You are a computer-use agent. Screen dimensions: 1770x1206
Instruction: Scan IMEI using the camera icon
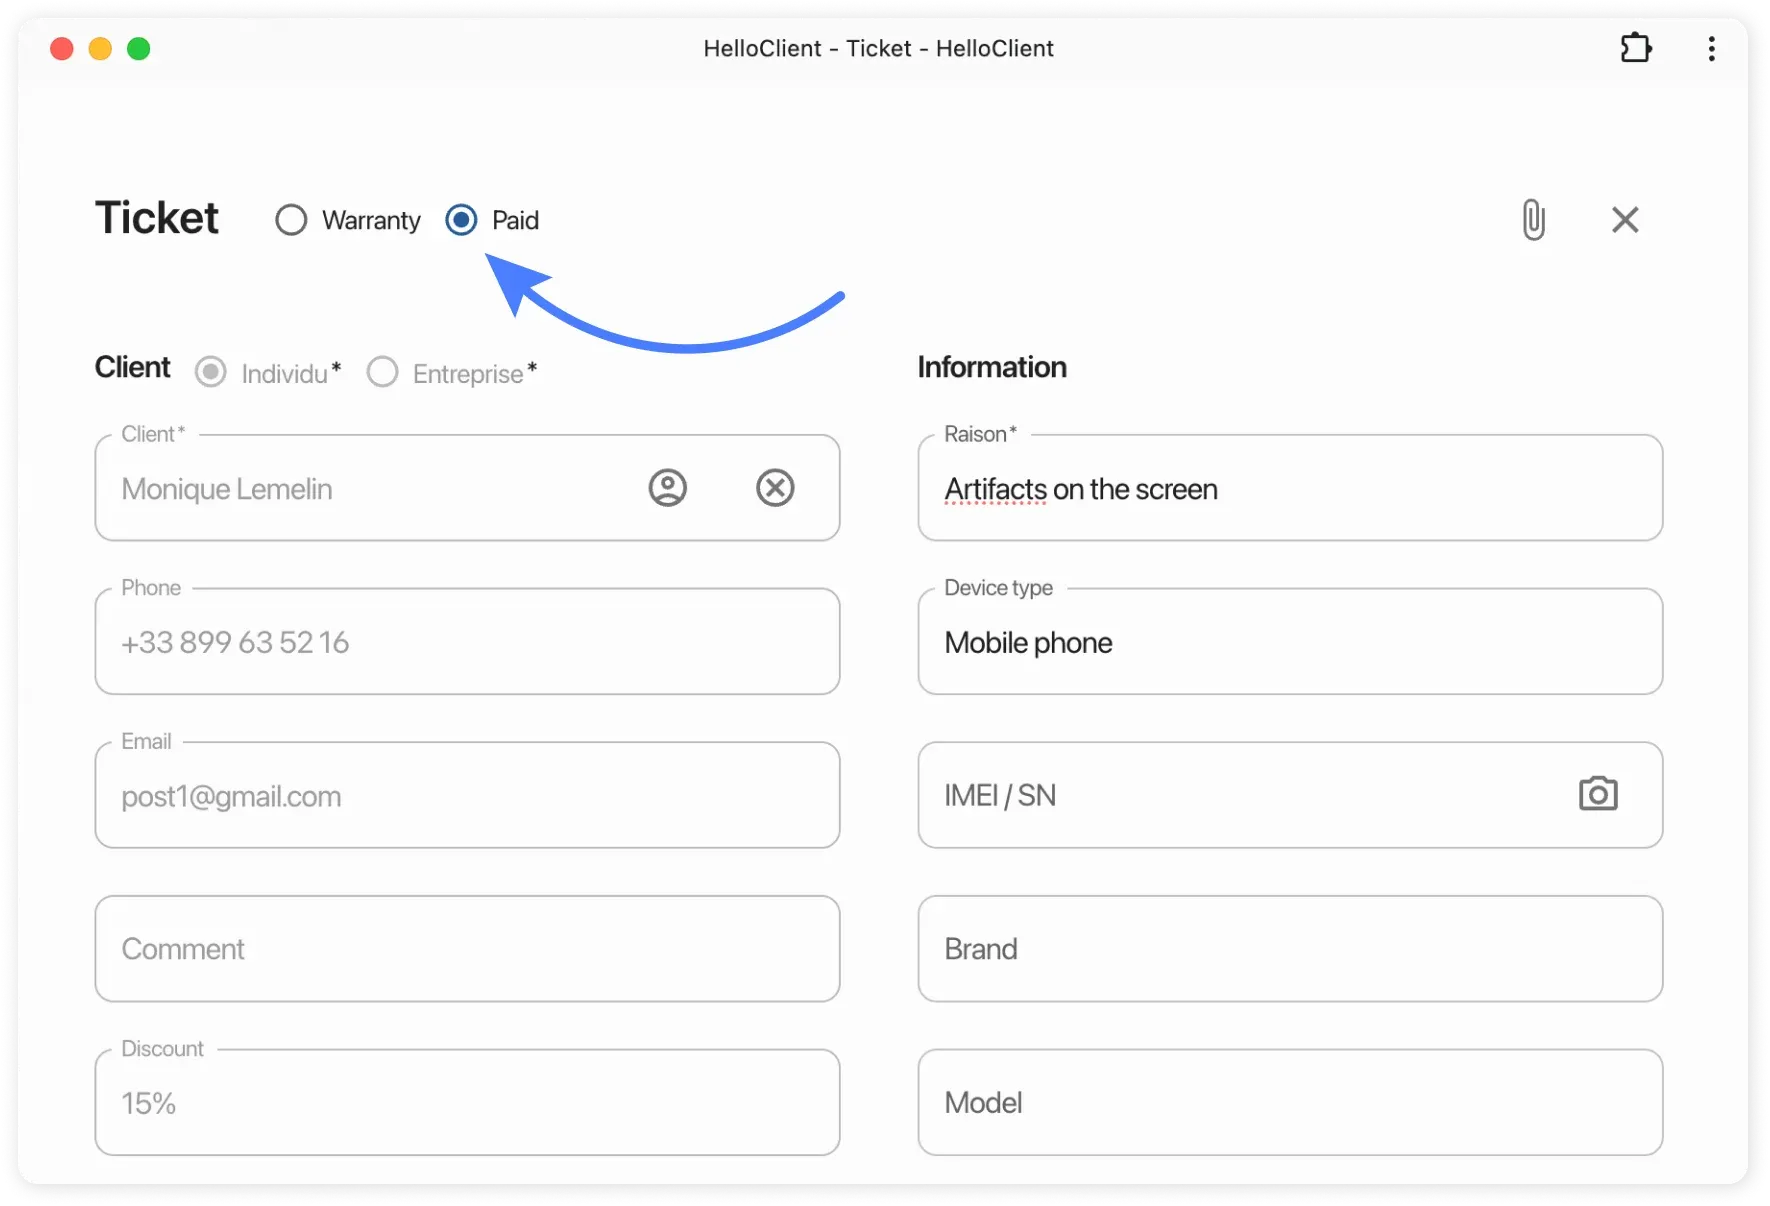click(x=1598, y=794)
